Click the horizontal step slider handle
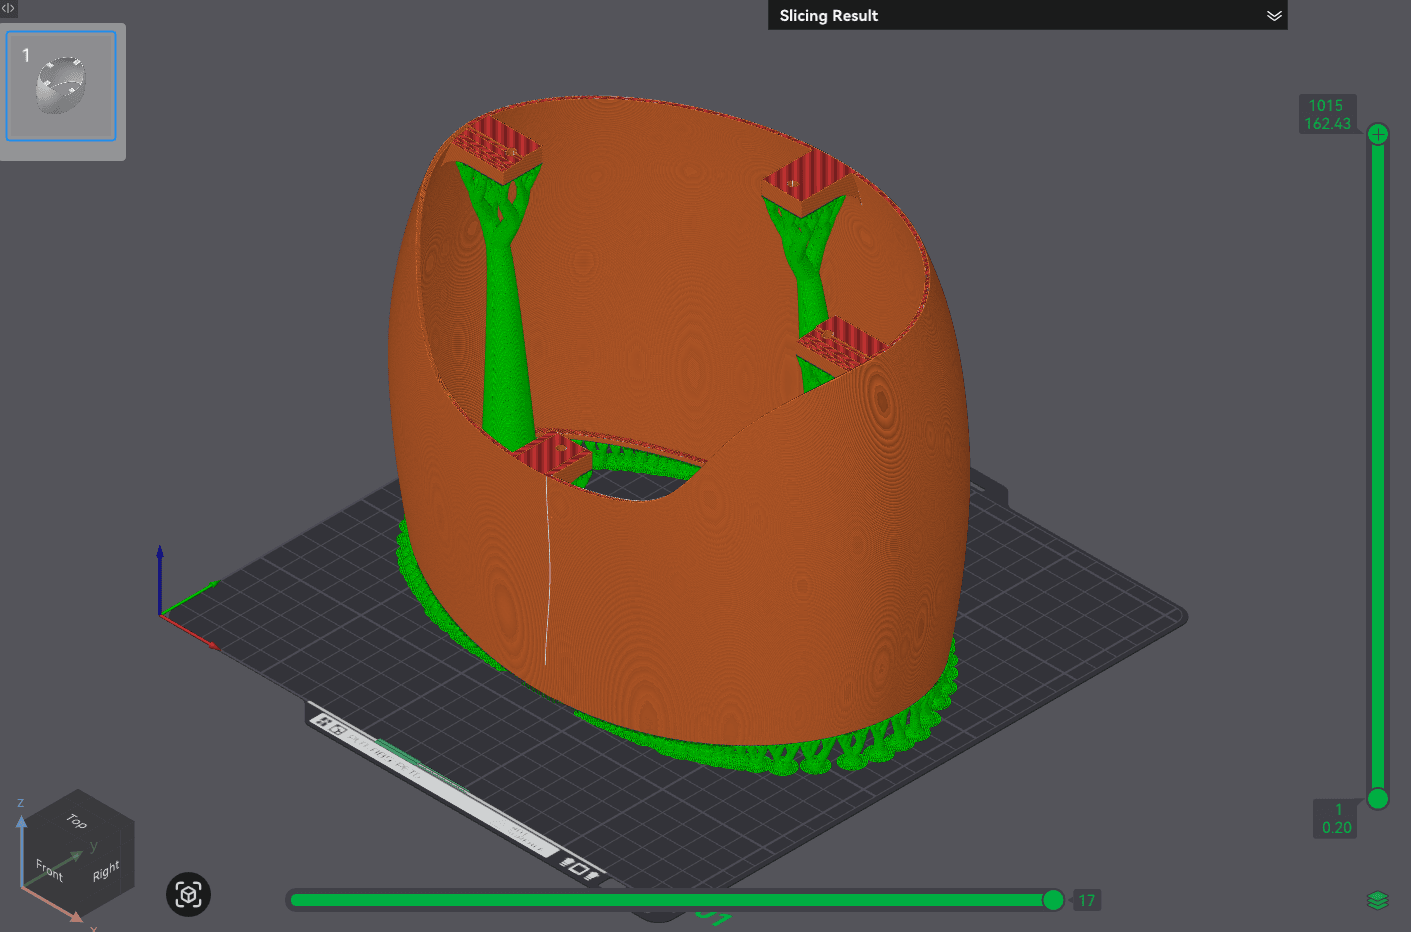 point(1053,900)
